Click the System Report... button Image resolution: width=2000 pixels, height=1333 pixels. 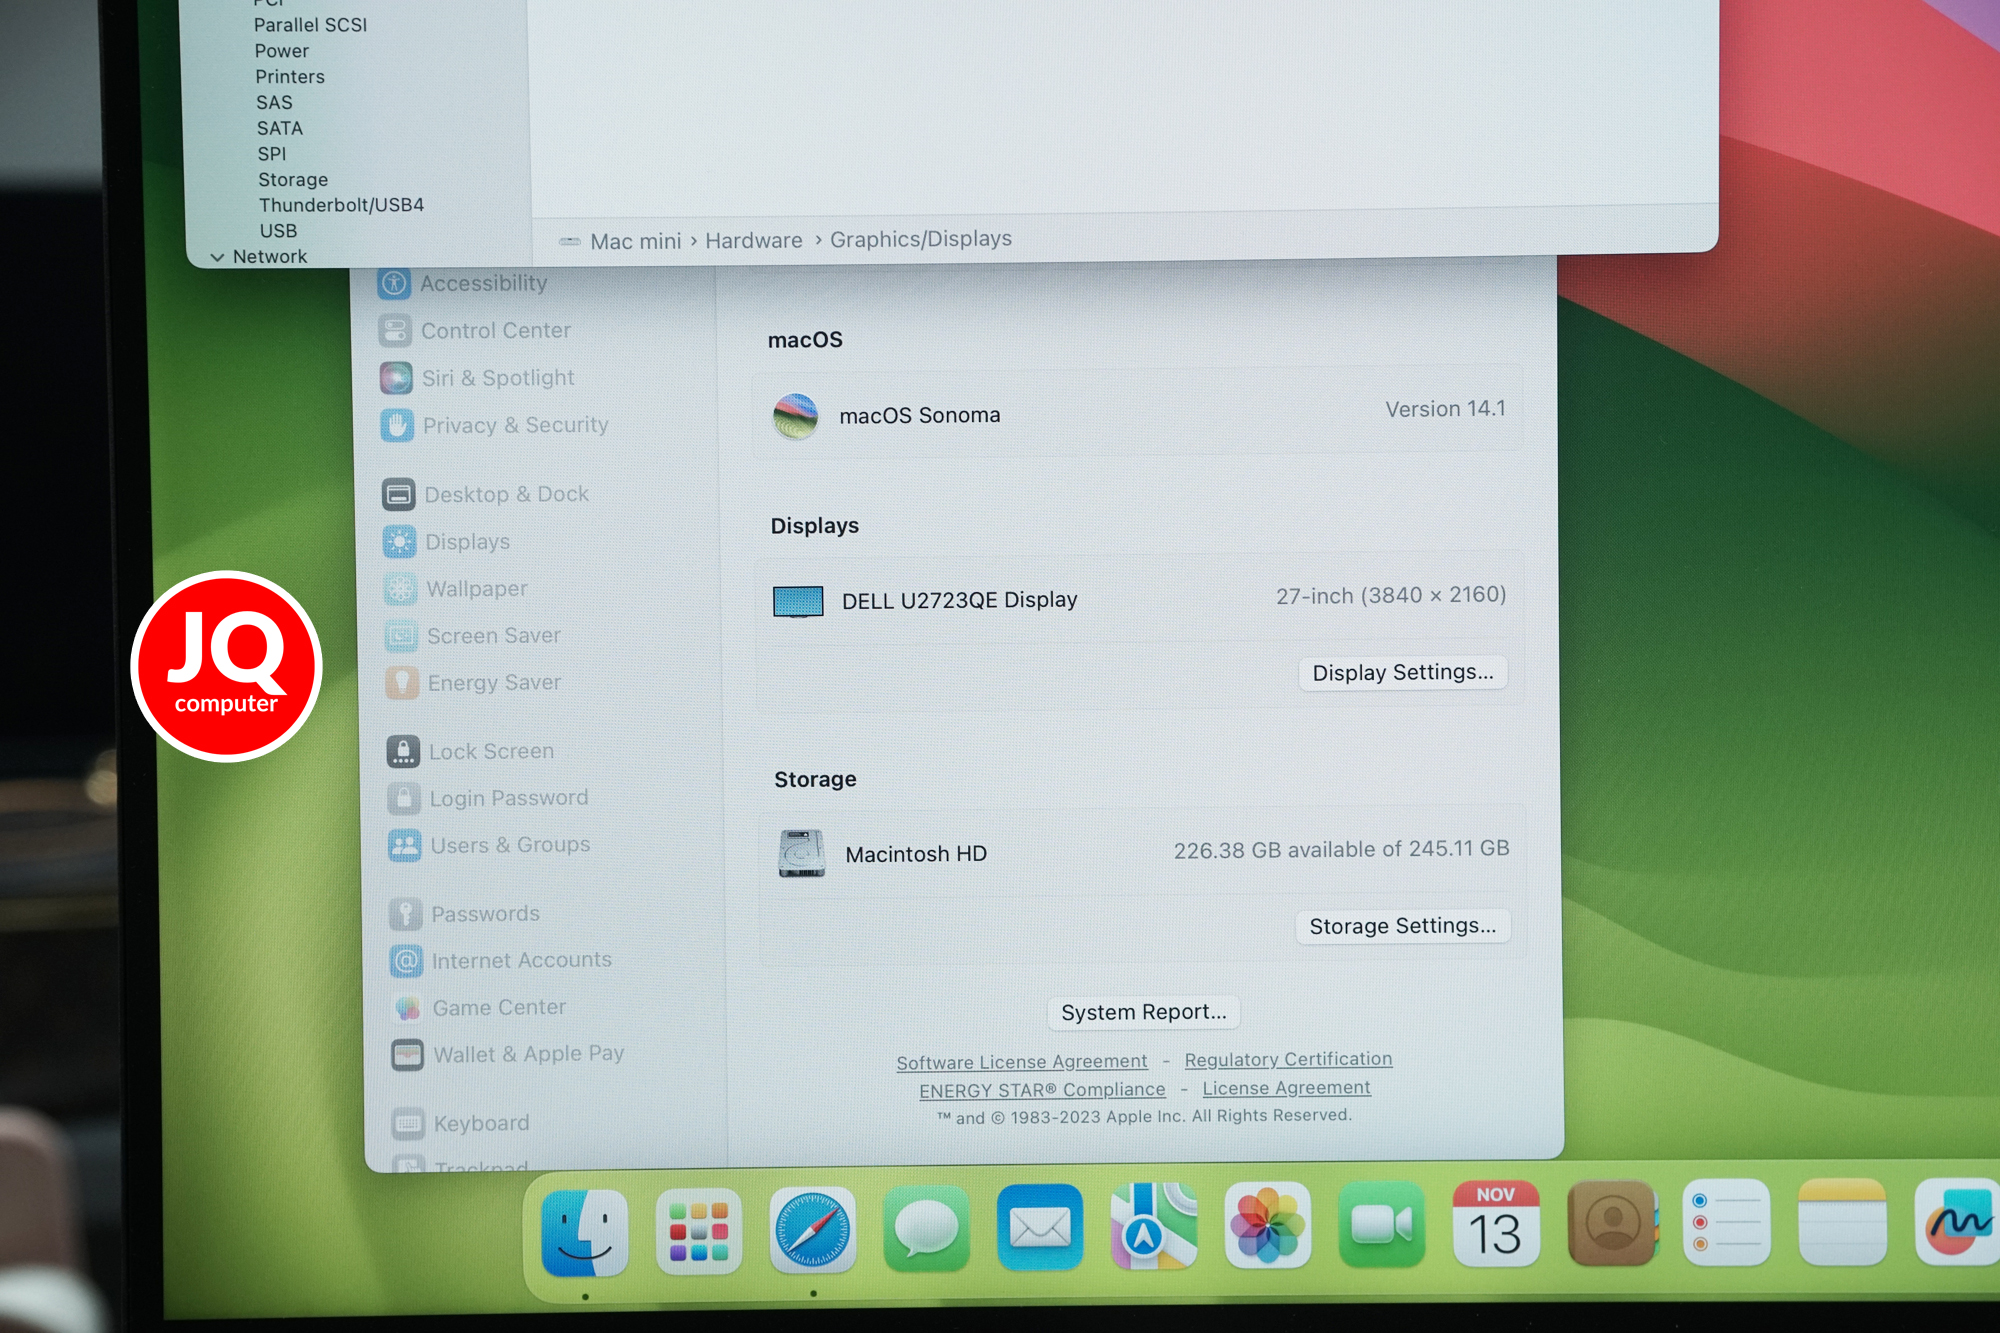pos(1143,1012)
